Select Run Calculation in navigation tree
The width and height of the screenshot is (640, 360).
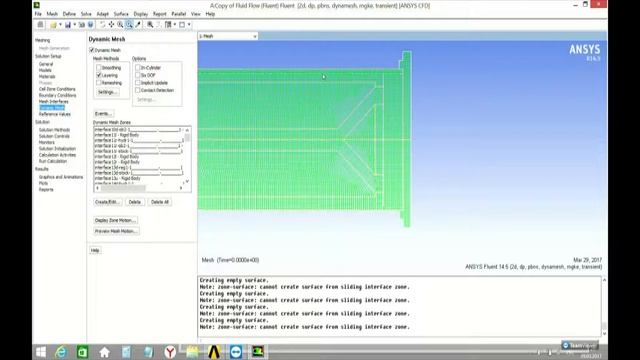click(x=53, y=161)
